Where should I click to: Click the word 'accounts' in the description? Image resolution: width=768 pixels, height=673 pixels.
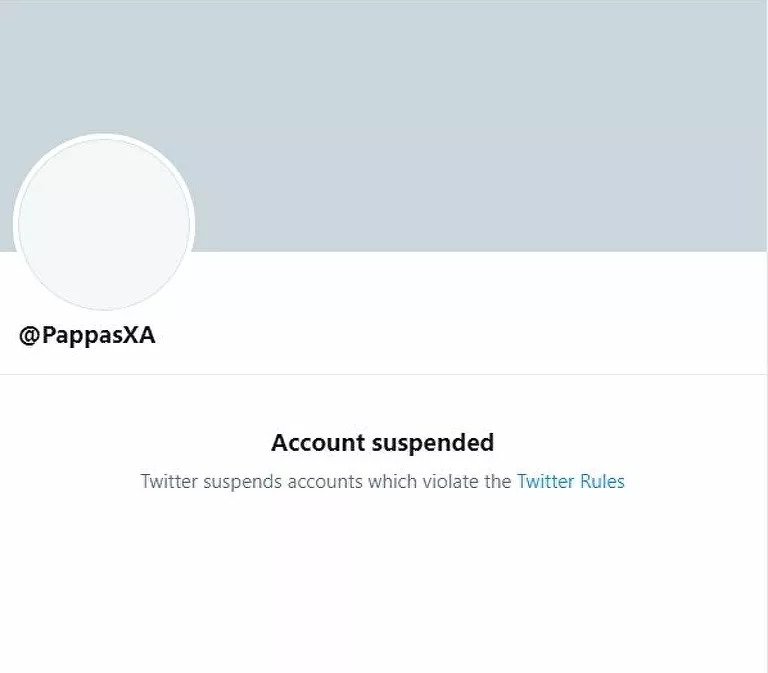[325, 482]
